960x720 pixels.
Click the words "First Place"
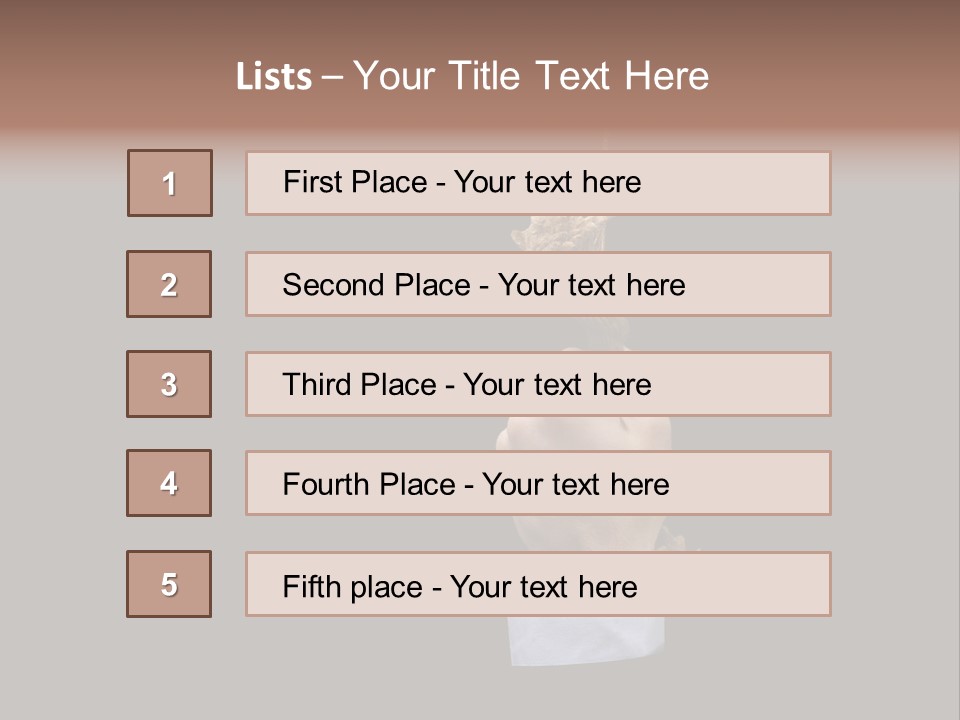tap(356, 182)
